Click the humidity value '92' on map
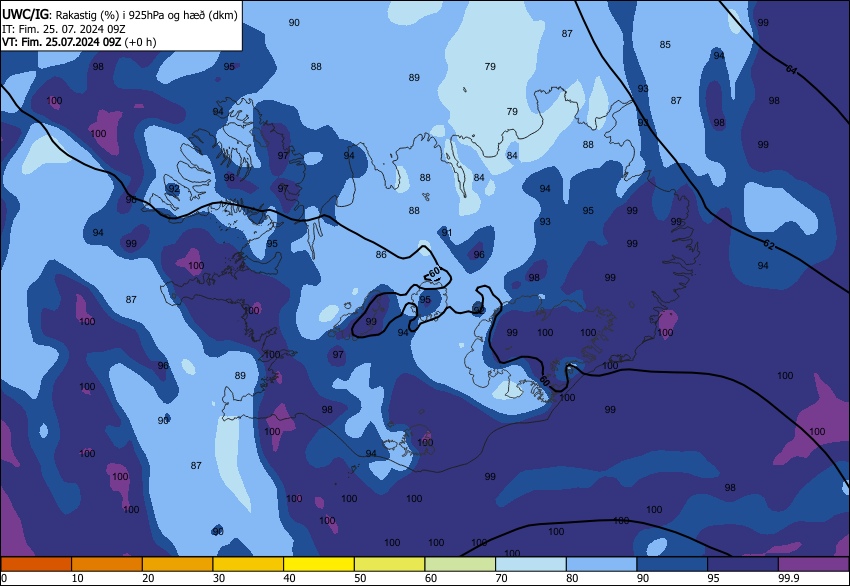Viewport: 850px width, 586px height. [173, 189]
